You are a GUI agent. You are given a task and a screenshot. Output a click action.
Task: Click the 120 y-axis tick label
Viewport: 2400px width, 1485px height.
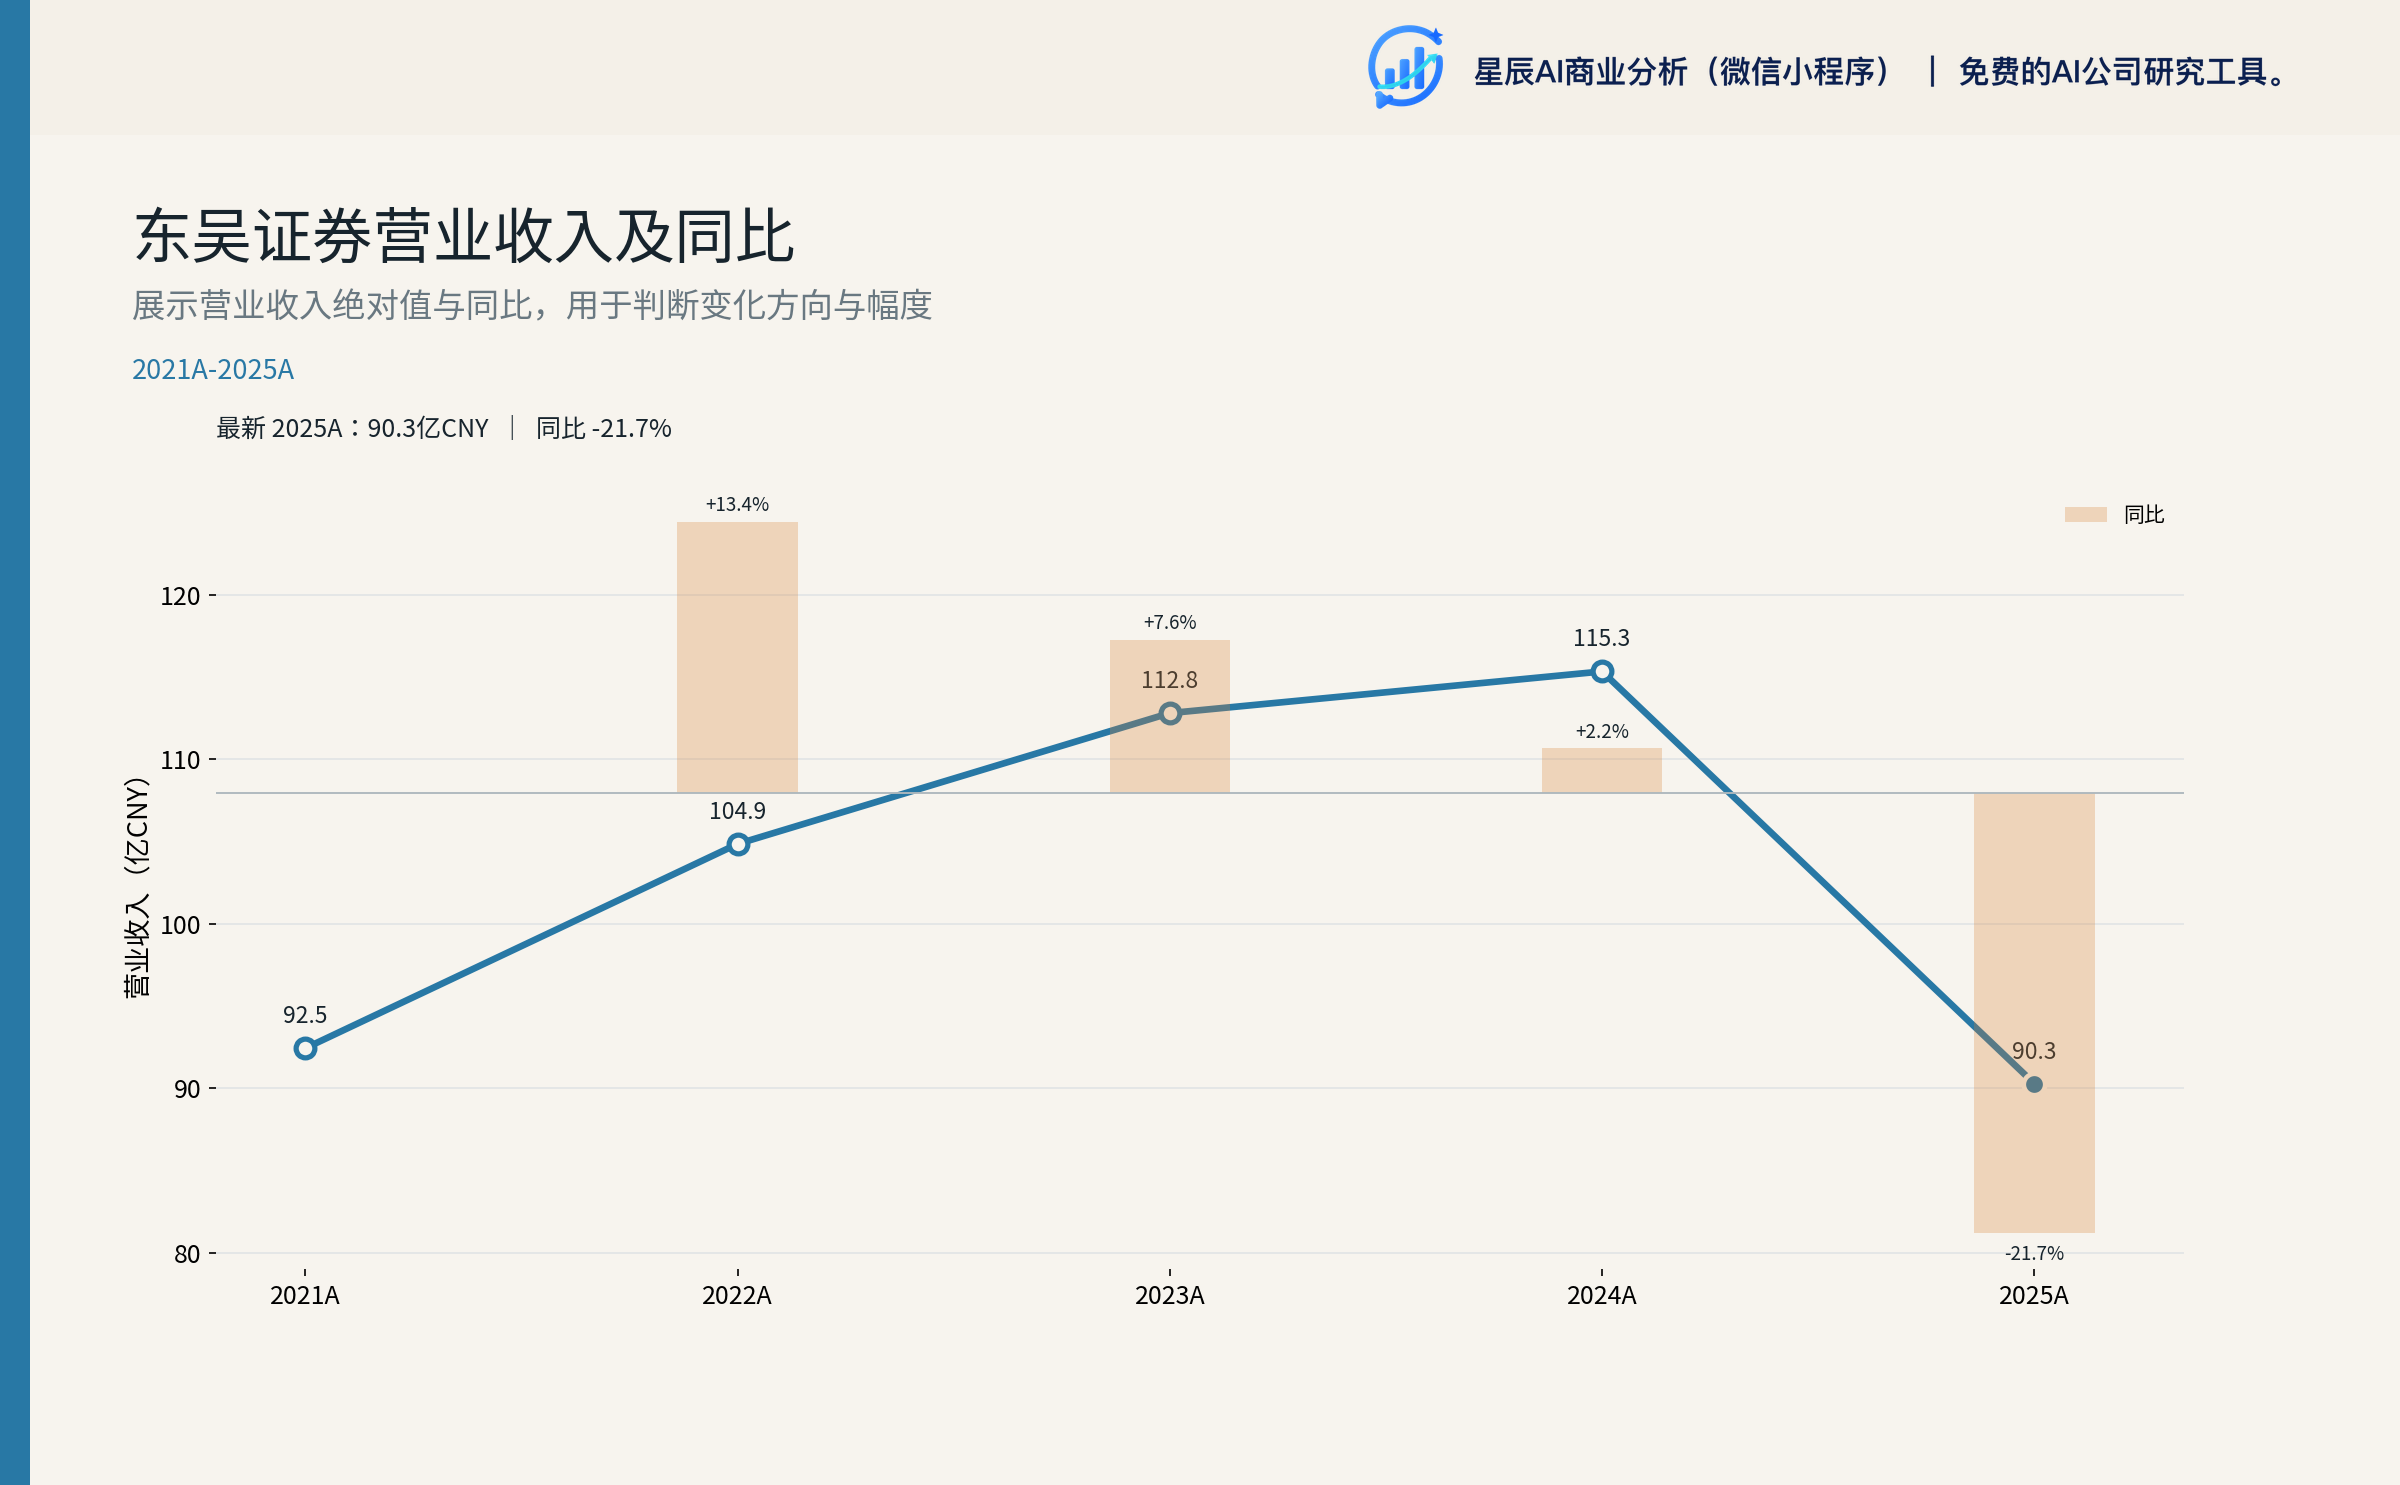(x=181, y=596)
